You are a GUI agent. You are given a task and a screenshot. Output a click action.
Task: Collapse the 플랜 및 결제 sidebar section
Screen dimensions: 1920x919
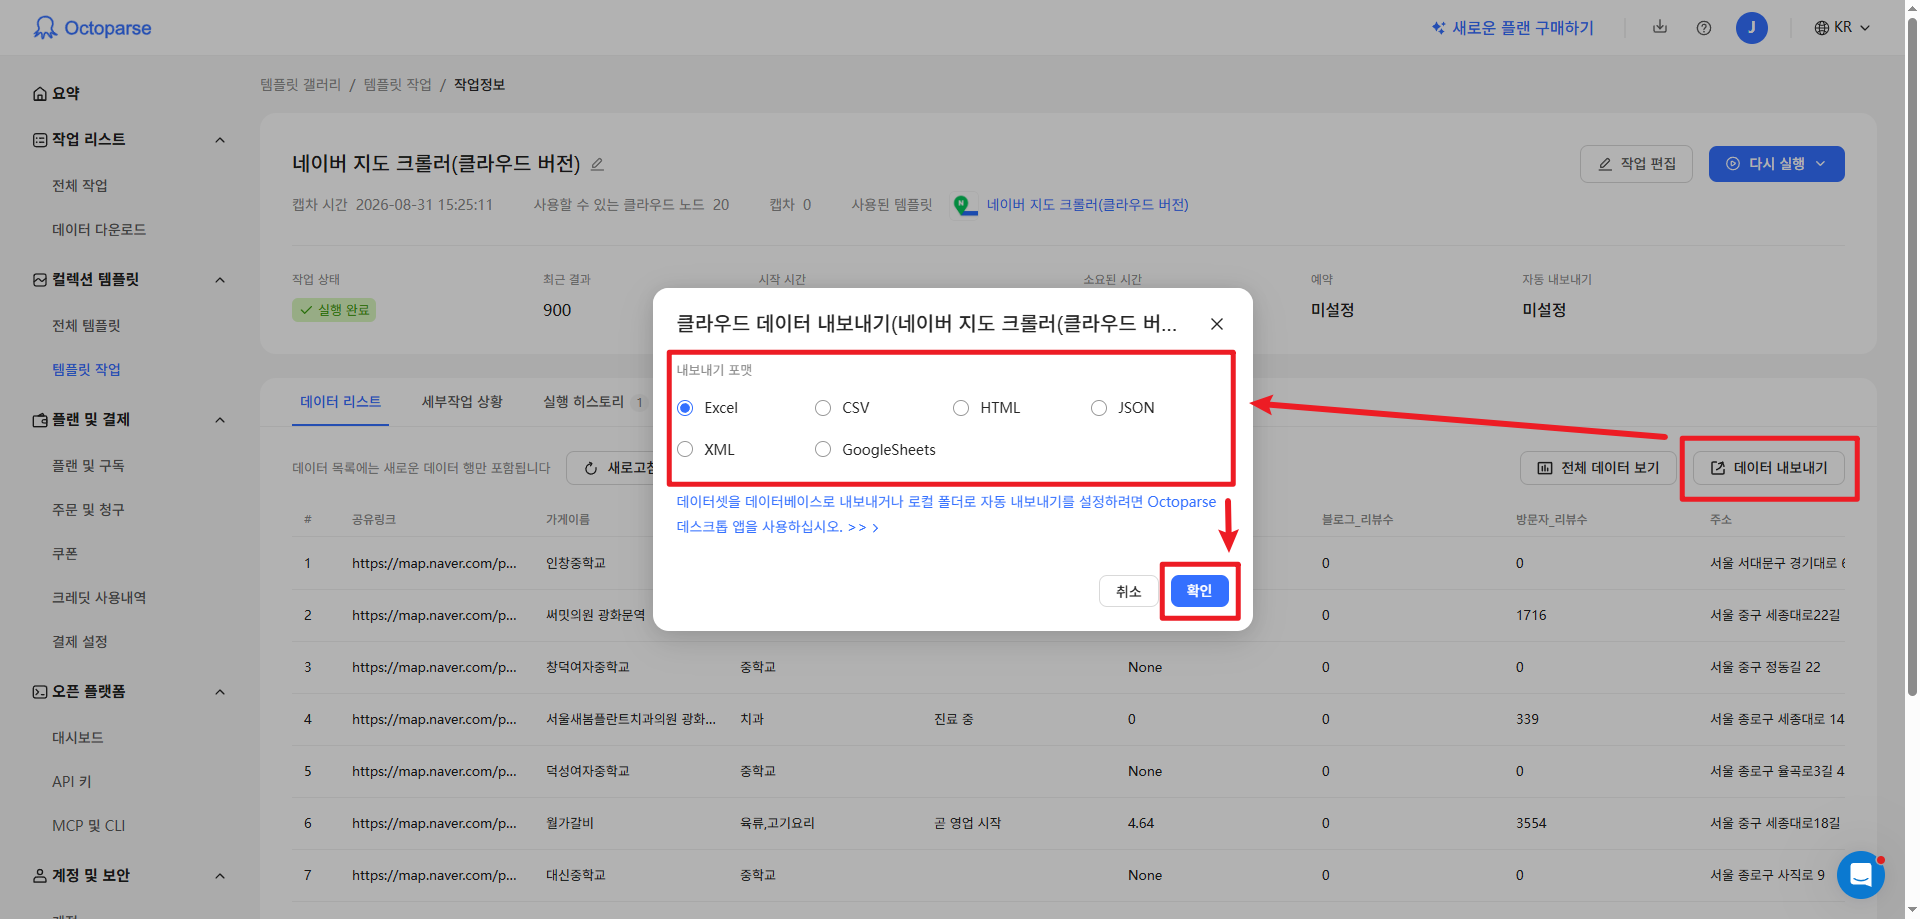pyautogui.click(x=220, y=420)
